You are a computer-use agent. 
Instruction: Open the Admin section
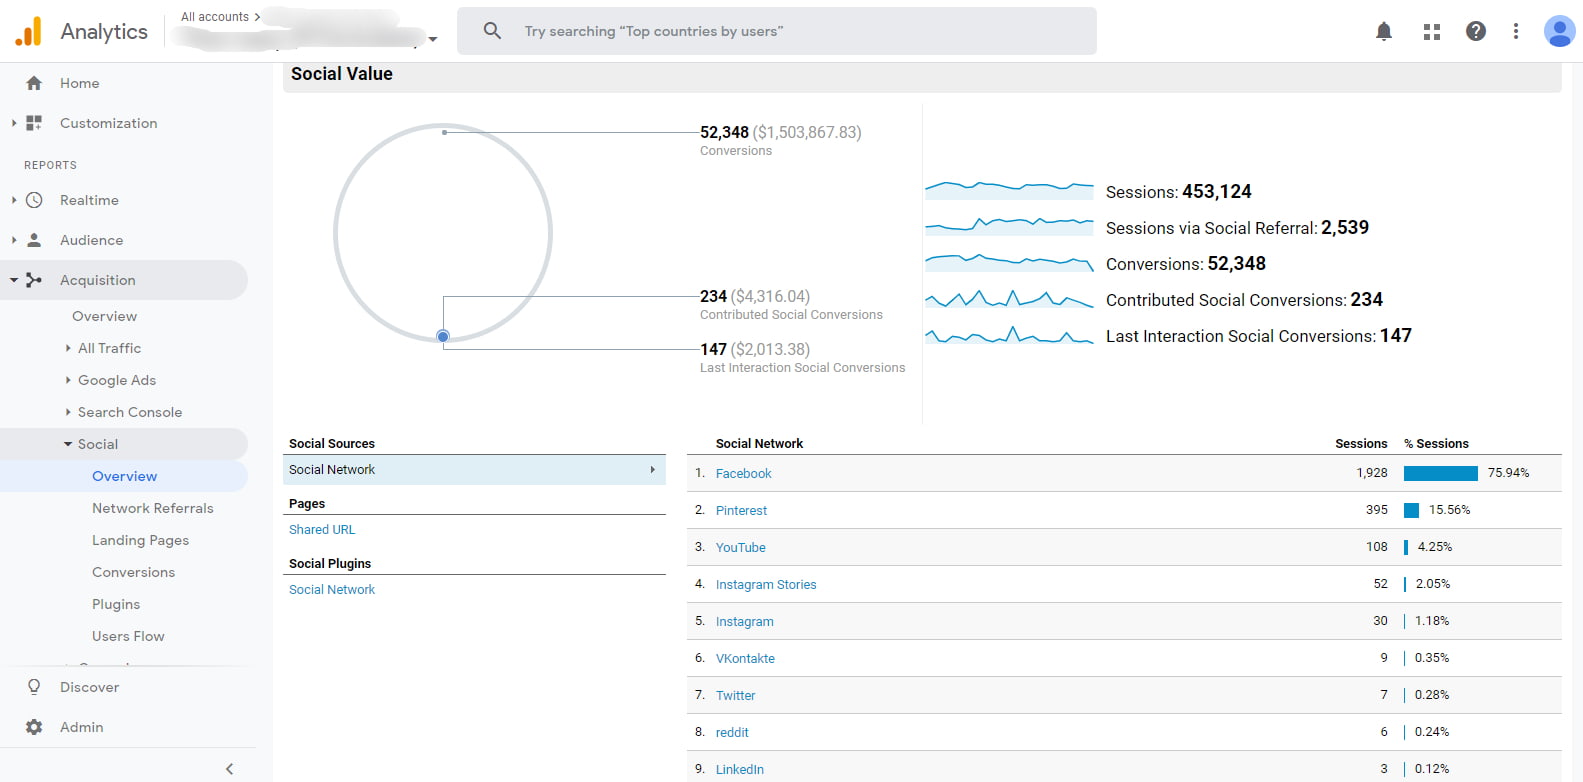(82, 727)
